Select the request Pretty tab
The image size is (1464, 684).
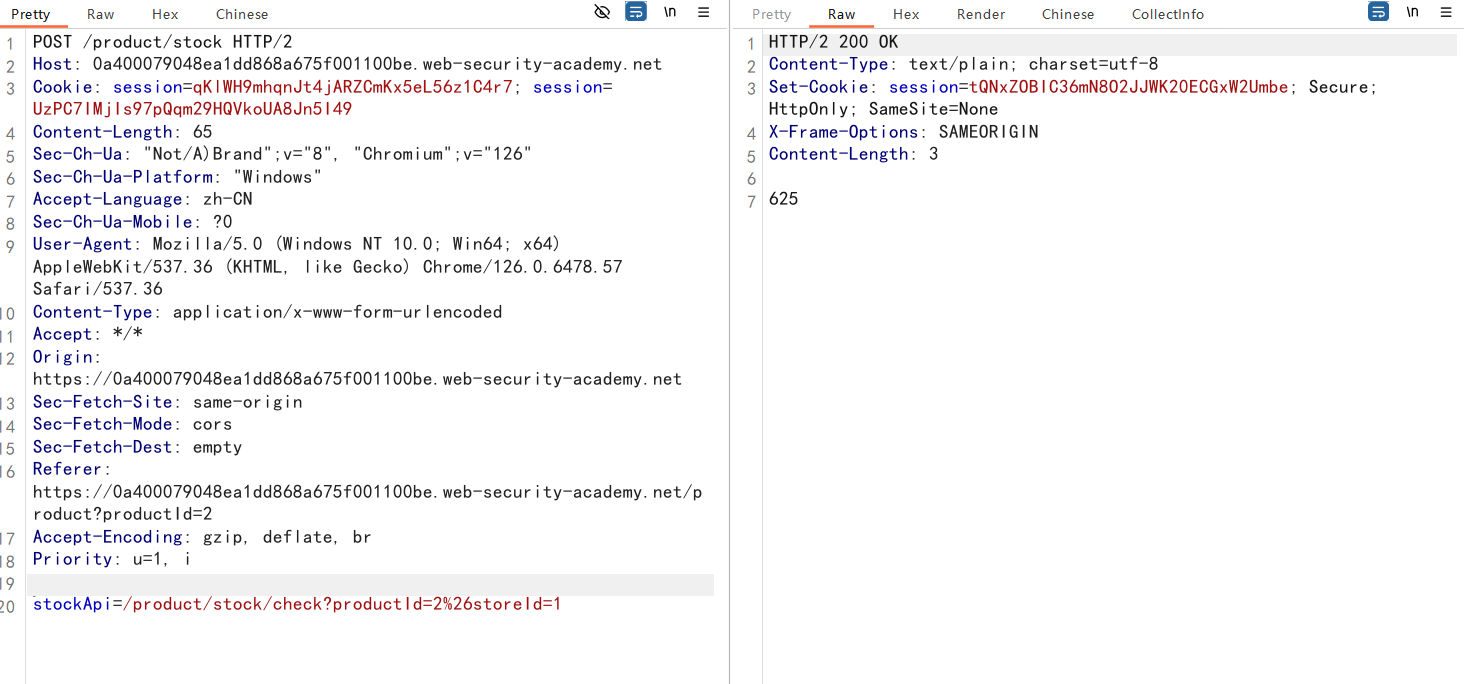click(x=31, y=14)
